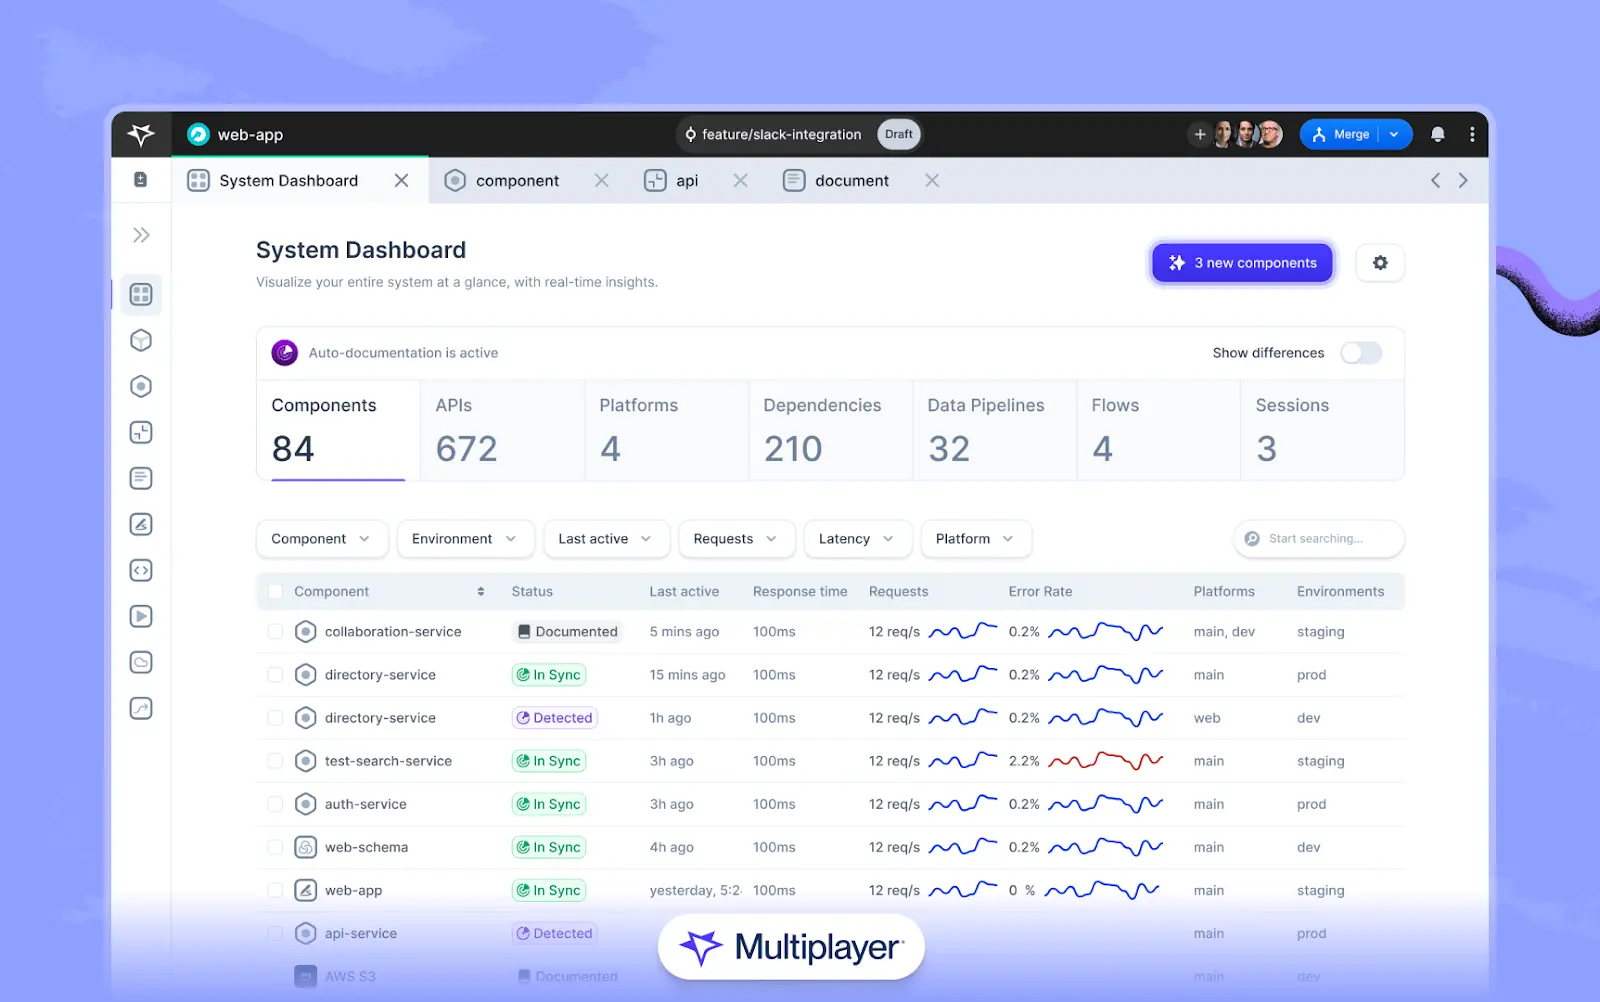This screenshot has width=1600, height=1002.
Task: Expand the Latency filter dropdown
Action: (x=857, y=539)
